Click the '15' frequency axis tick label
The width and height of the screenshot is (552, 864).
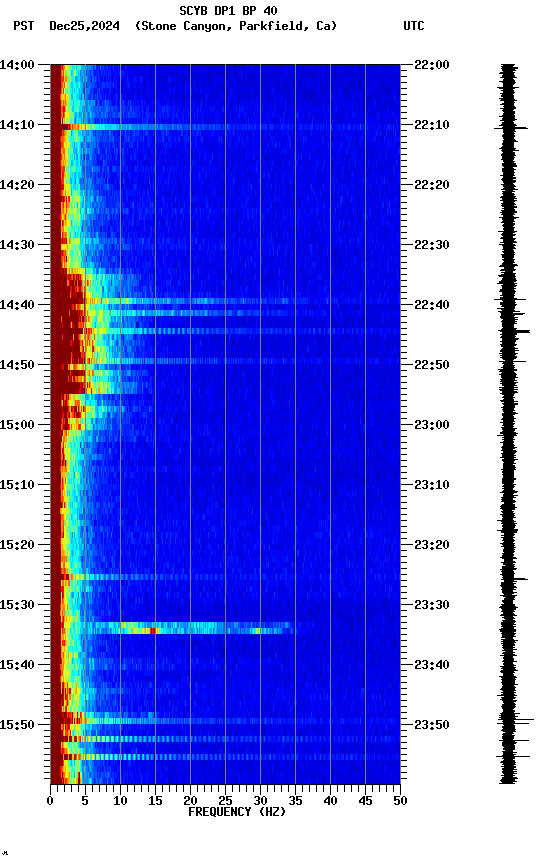coord(155,801)
